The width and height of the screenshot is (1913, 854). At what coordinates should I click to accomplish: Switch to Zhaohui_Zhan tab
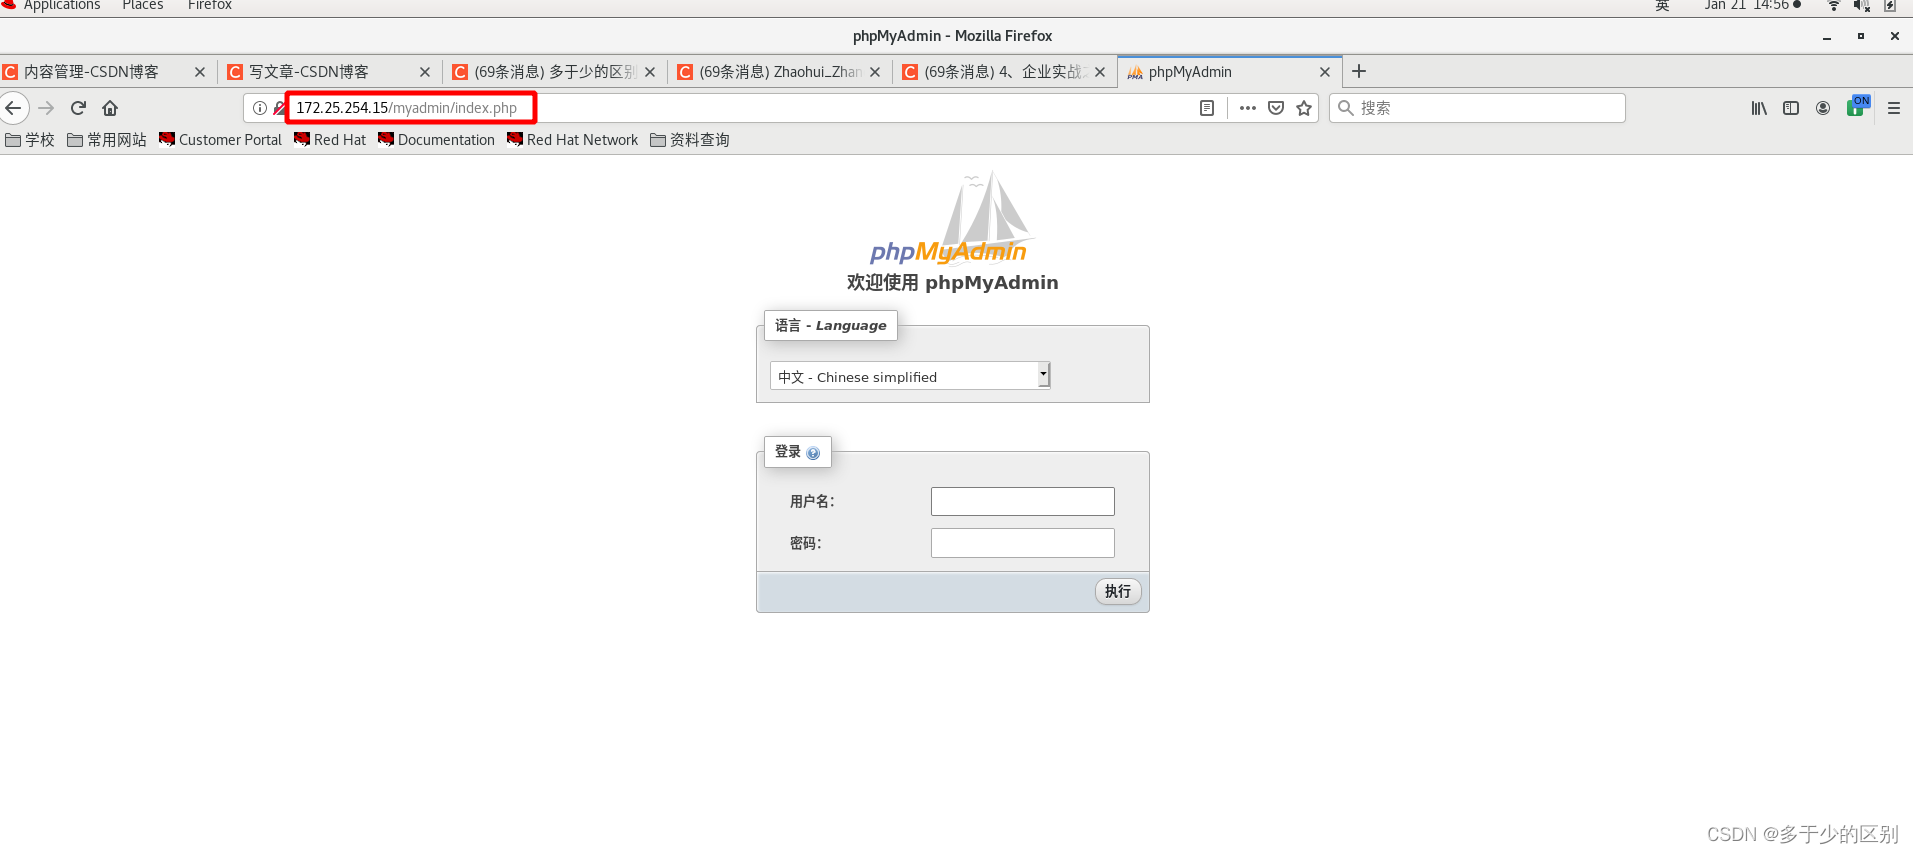pyautogui.click(x=779, y=72)
